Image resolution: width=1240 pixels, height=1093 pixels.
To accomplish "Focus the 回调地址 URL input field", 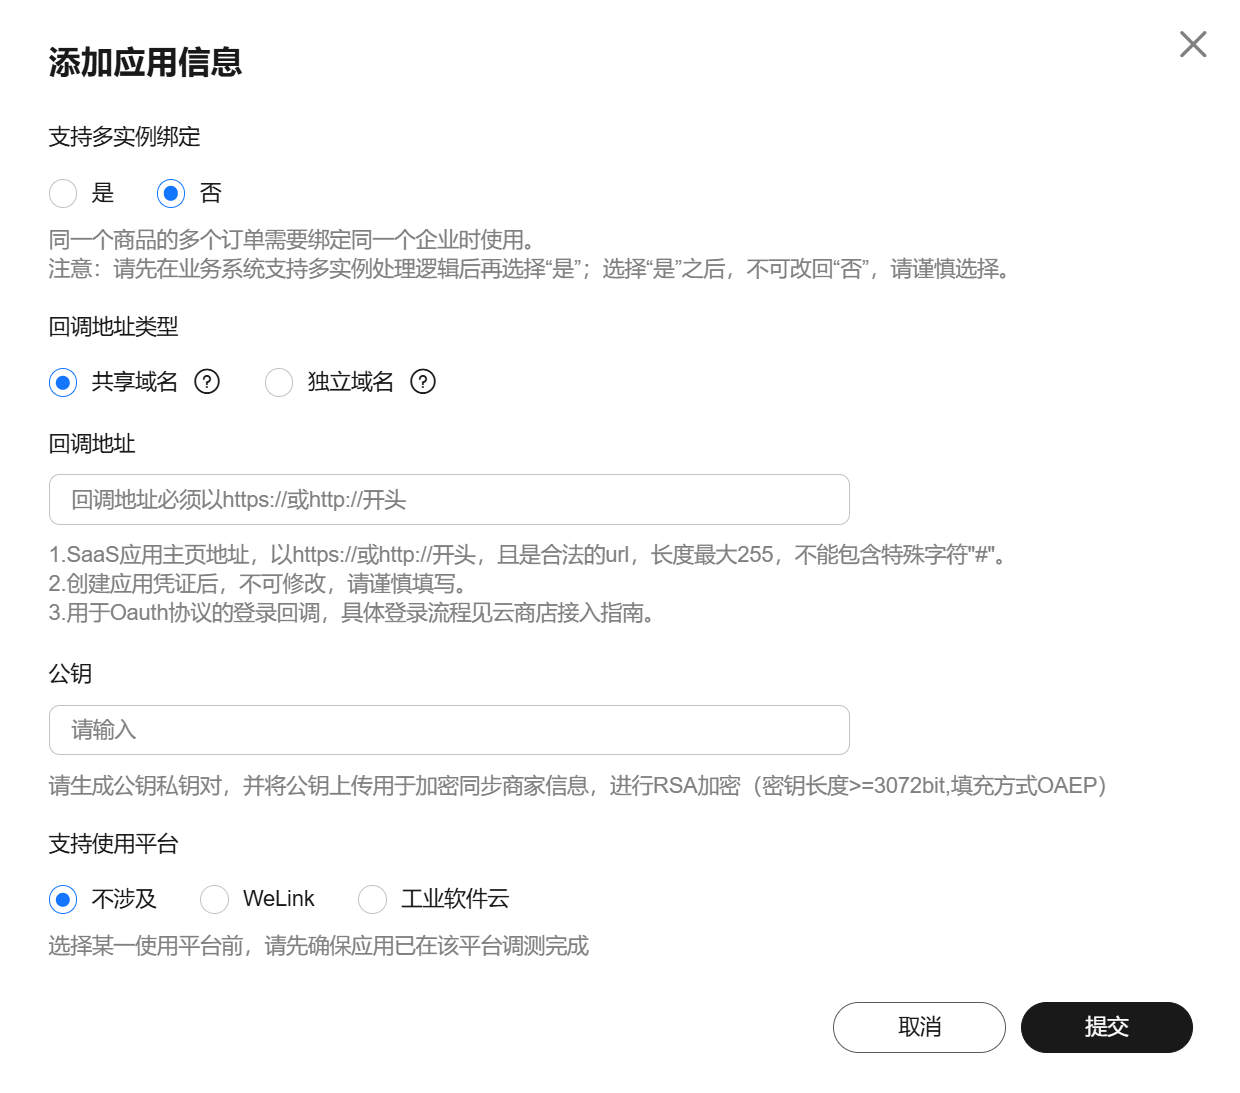I will click(449, 500).
